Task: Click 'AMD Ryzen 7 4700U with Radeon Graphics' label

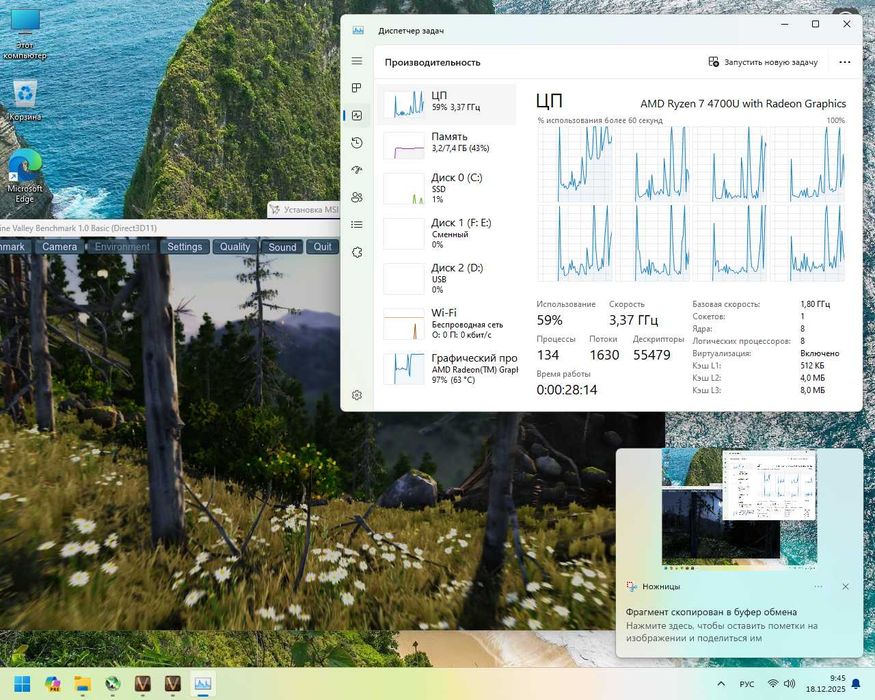Action: tap(743, 103)
